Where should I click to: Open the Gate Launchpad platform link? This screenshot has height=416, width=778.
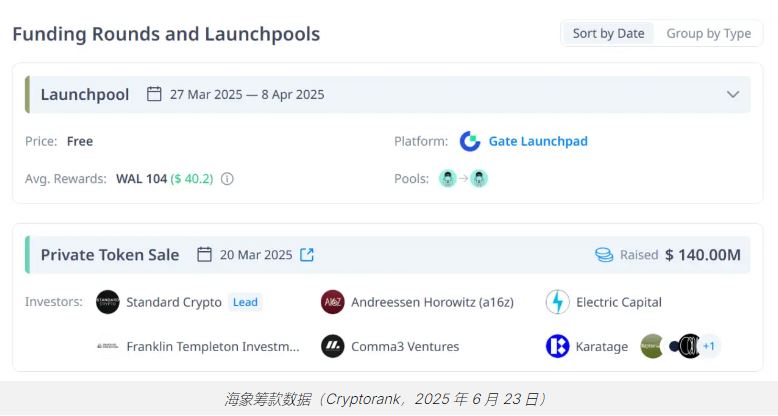(x=538, y=141)
